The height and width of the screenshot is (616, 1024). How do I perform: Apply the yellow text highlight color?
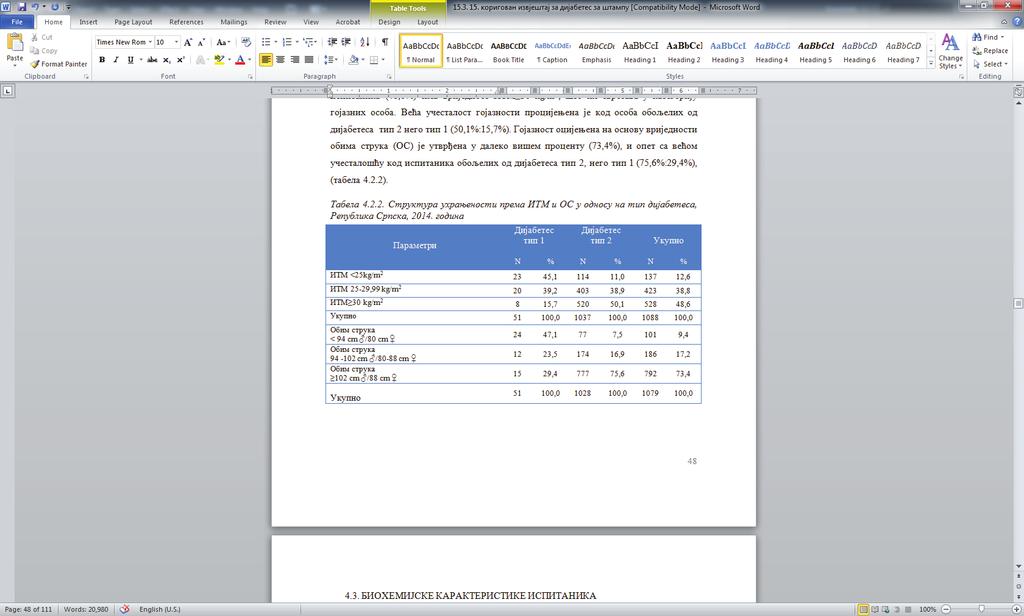coord(219,60)
